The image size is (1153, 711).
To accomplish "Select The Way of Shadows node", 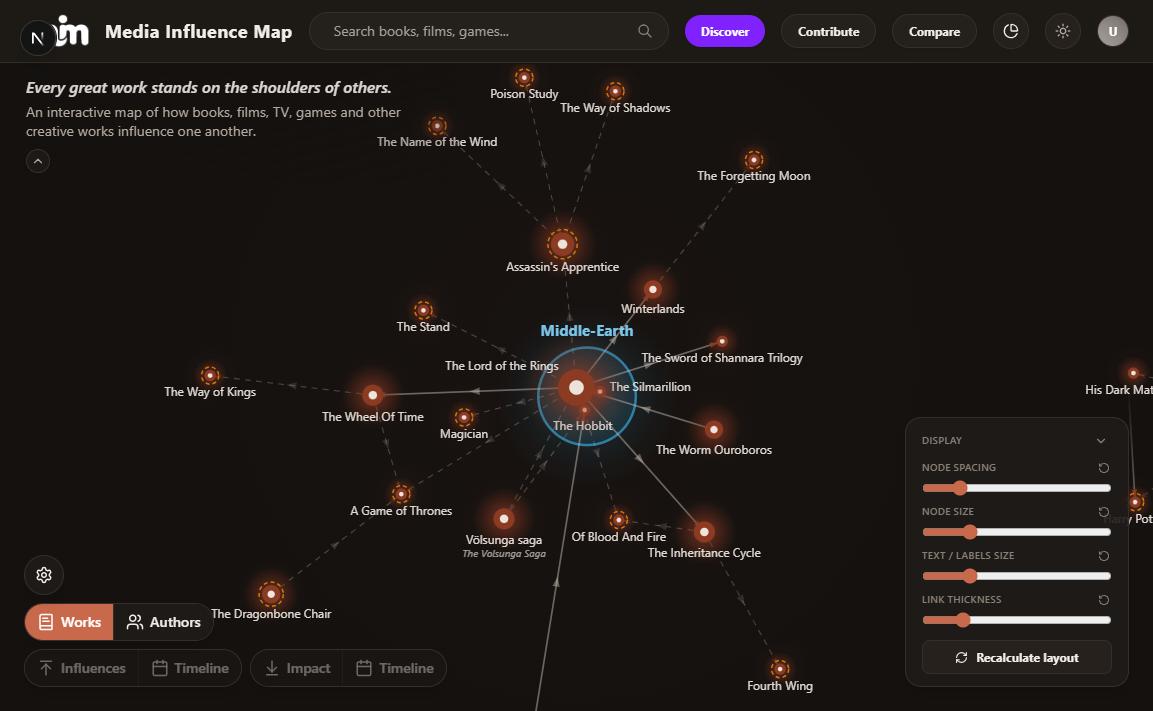I will (x=615, y=91).
